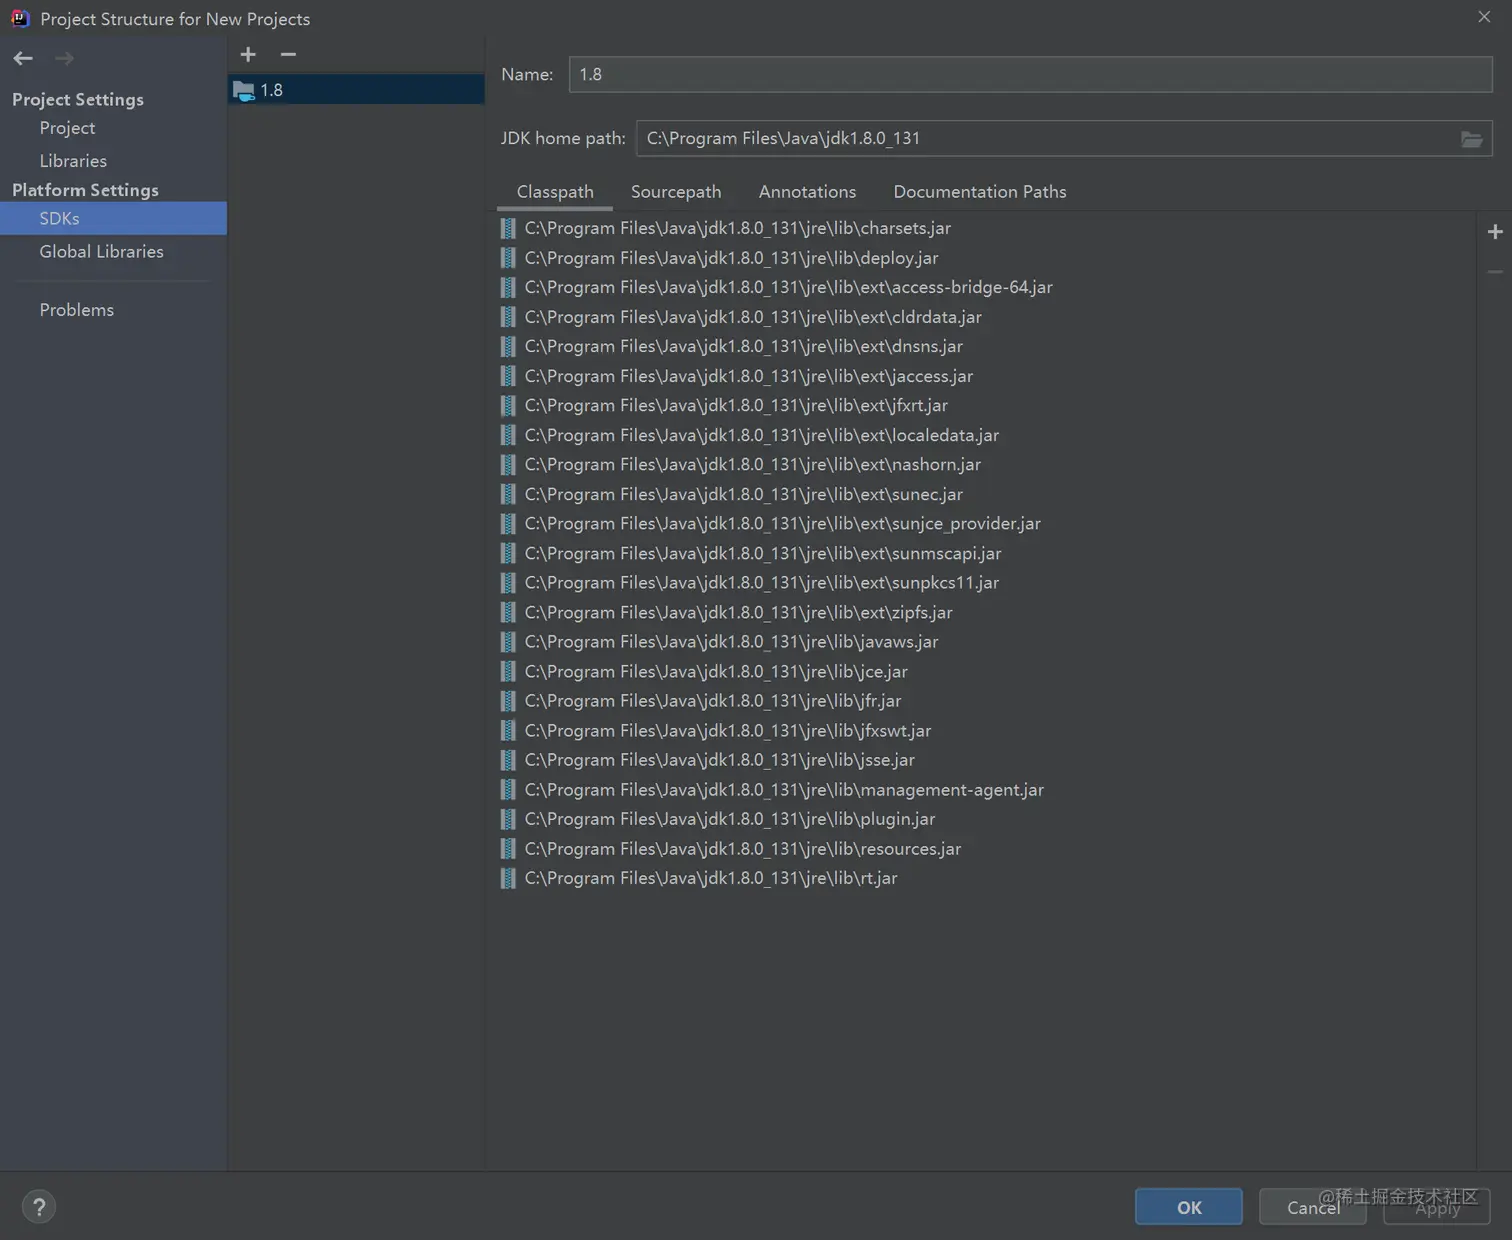Viewport: 1512px width, 1240px height.
Task: Click the folder icon of SDK 1.8
Action: 243,91
